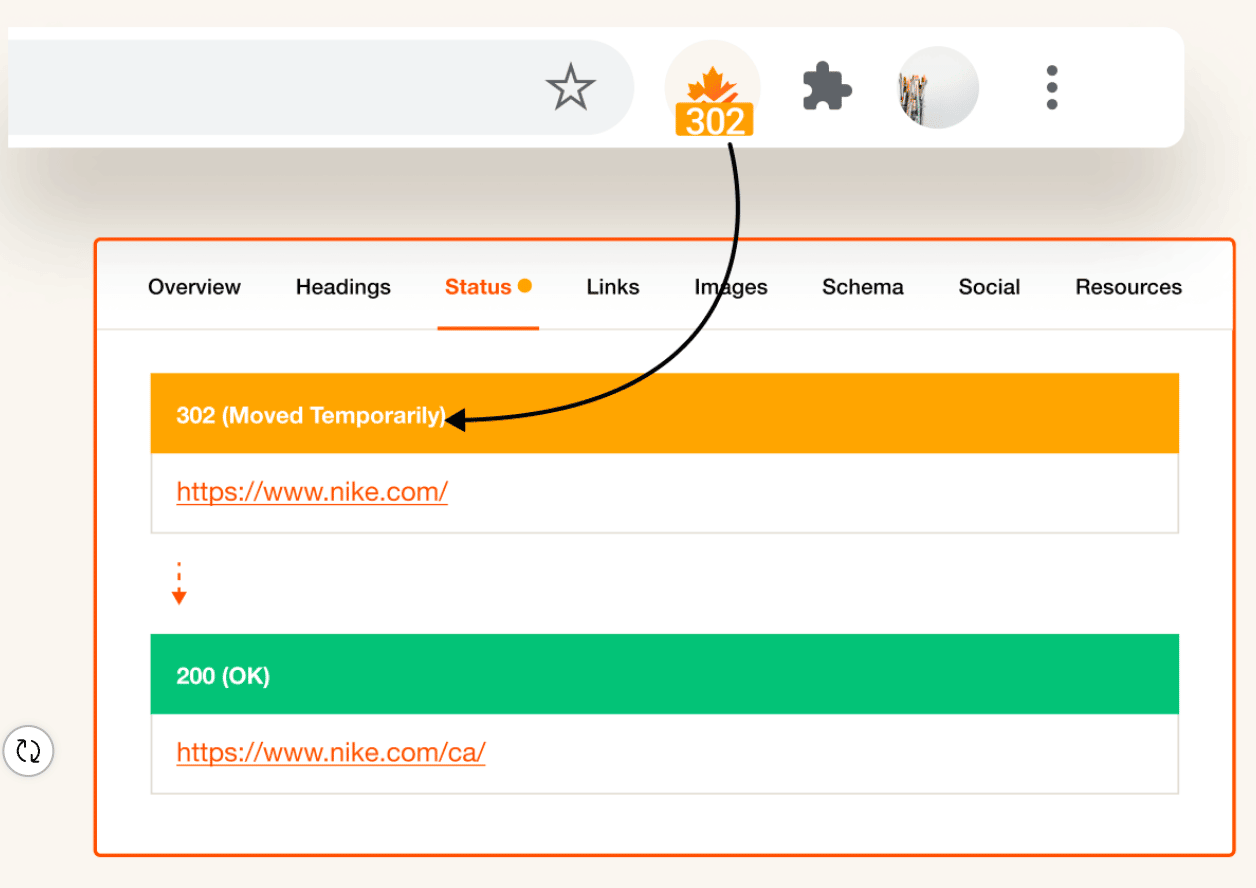Open the 302 redirect extension icon
The width and height of the screenshot is (1256, 888).
[713, 89]
